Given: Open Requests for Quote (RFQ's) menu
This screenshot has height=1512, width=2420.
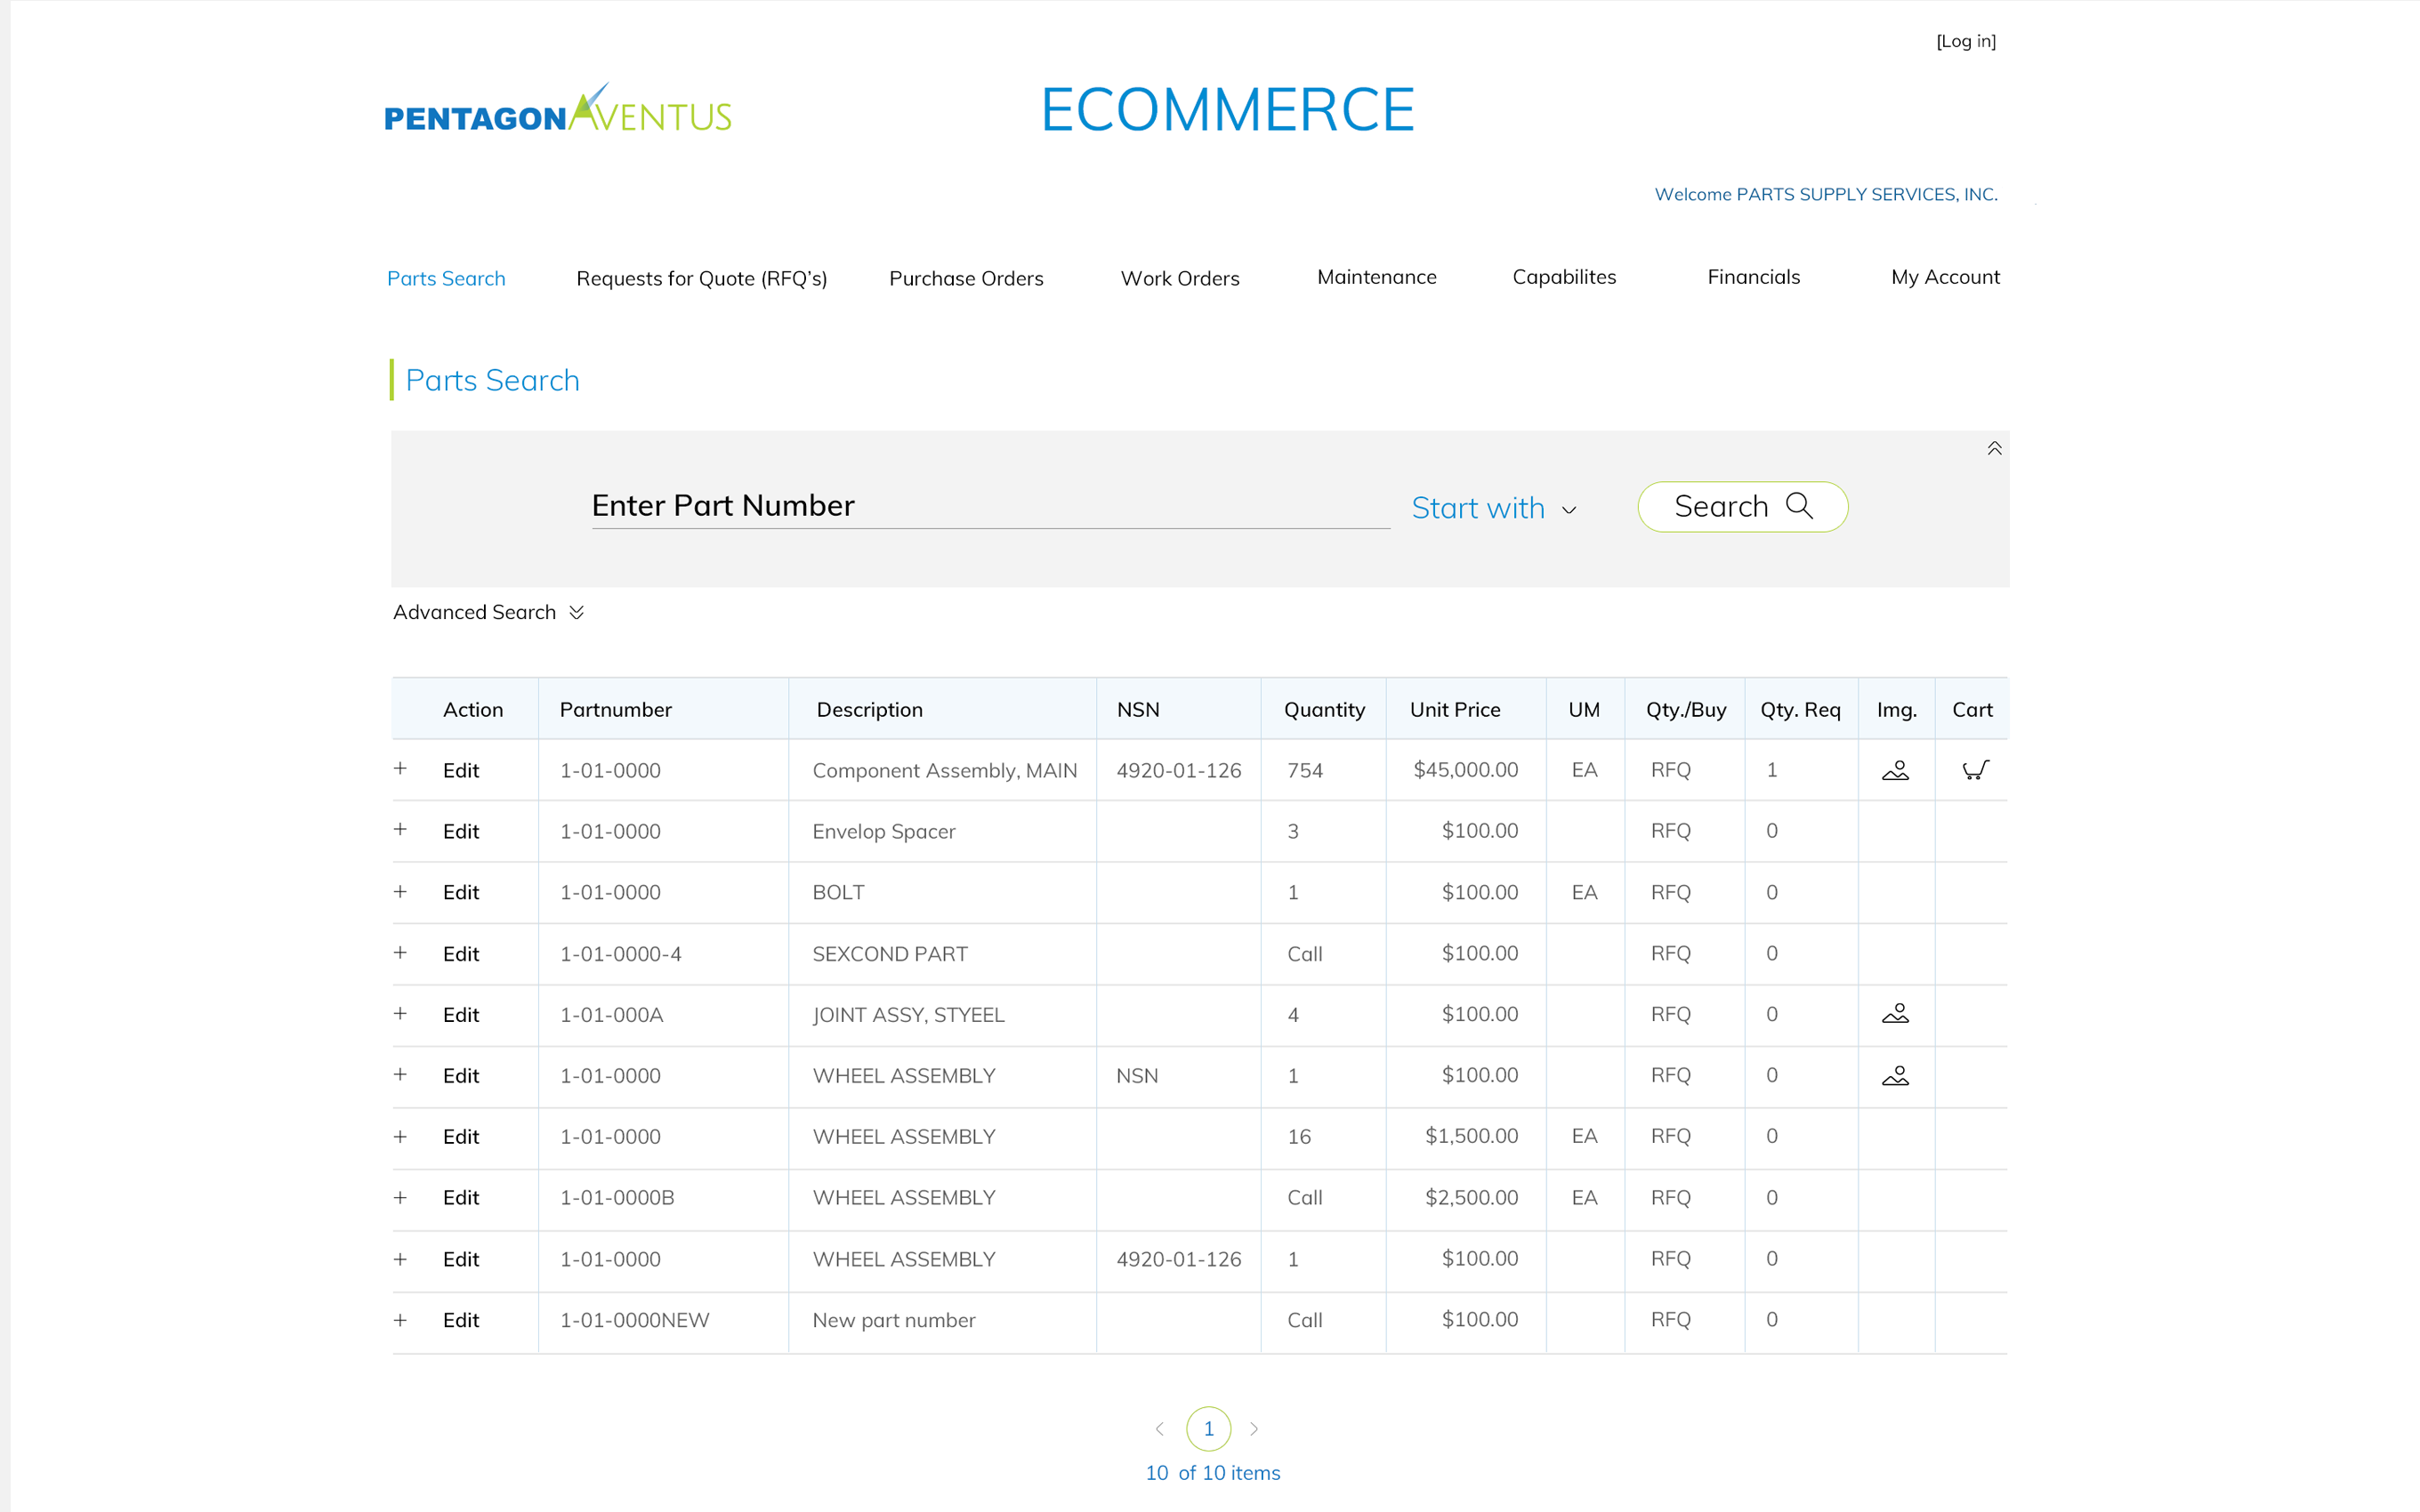Looking at the screenshot, I should click(702, 278).
